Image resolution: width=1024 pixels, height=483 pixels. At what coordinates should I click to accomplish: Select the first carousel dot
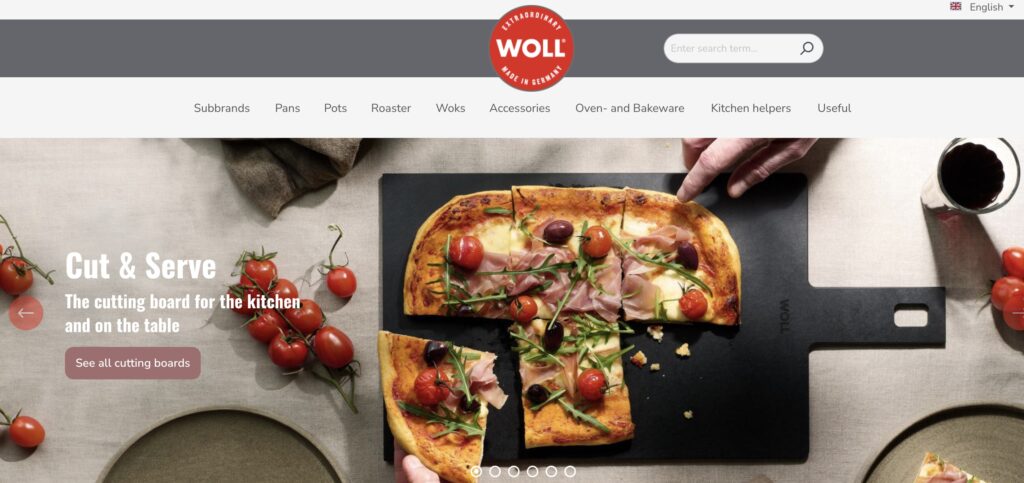(x=476, y=471)
